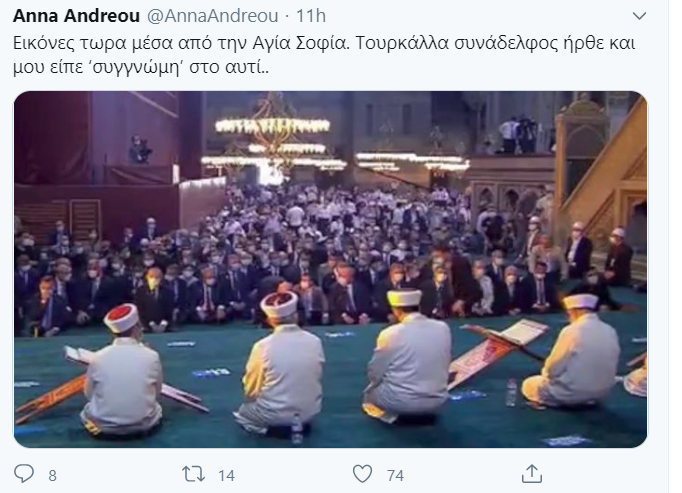This screenshot has height=493, width=682.
Task: Click the cameraman on the left balcony
Action: click(139, 150)
